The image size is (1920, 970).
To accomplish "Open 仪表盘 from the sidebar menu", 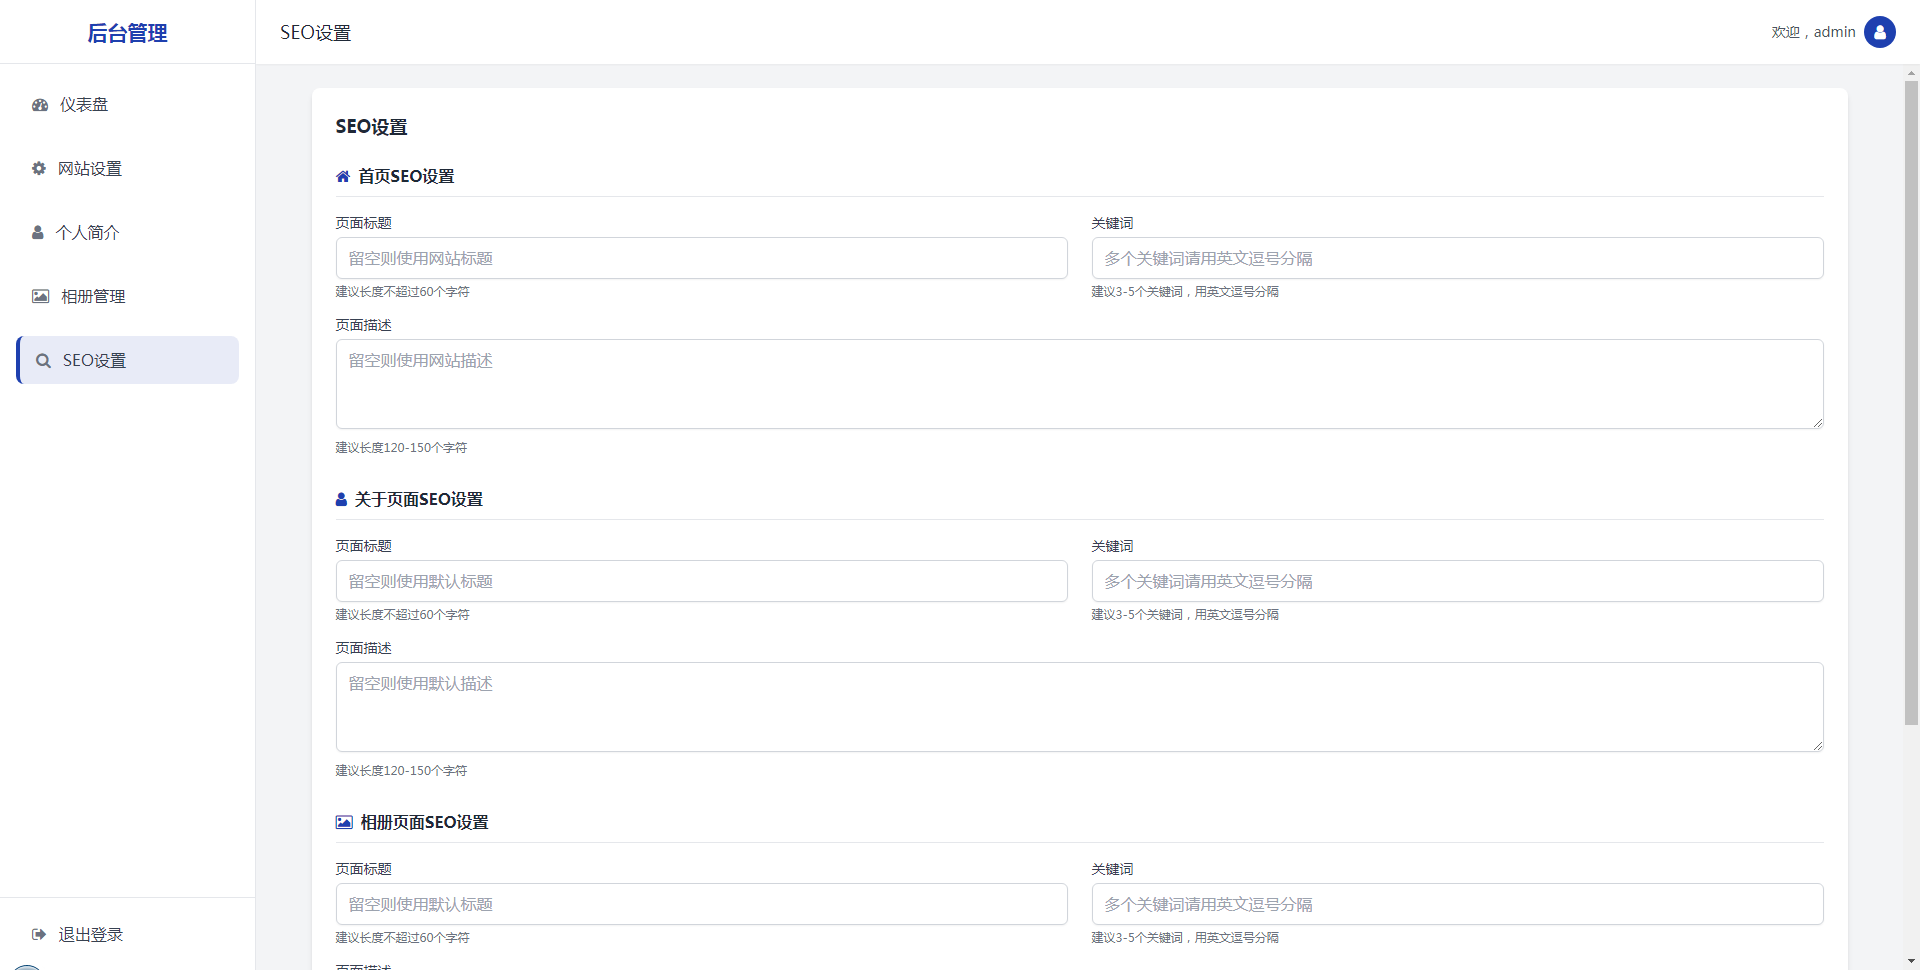I will (x=84, y=105).
